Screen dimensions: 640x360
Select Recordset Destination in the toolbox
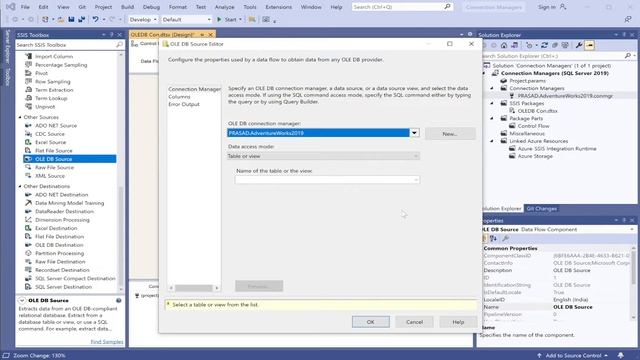(x=62, y=270)
